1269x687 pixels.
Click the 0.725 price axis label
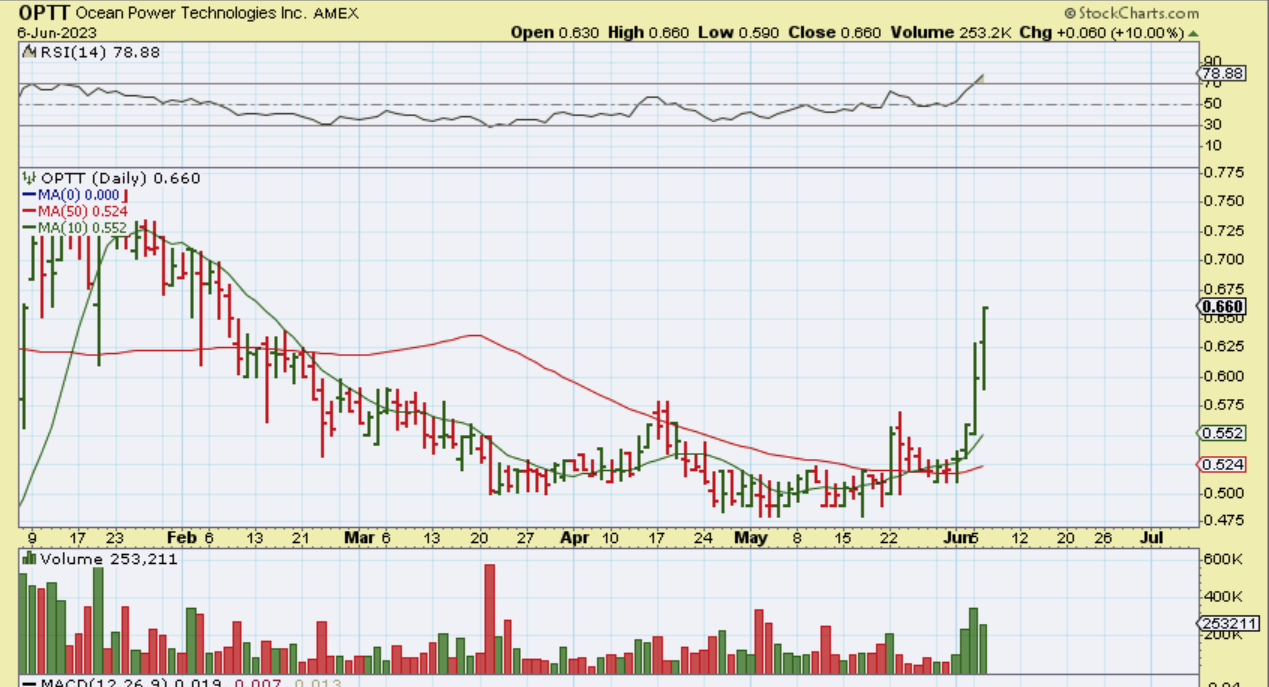pyautogui.click(x=1225, y=230)
